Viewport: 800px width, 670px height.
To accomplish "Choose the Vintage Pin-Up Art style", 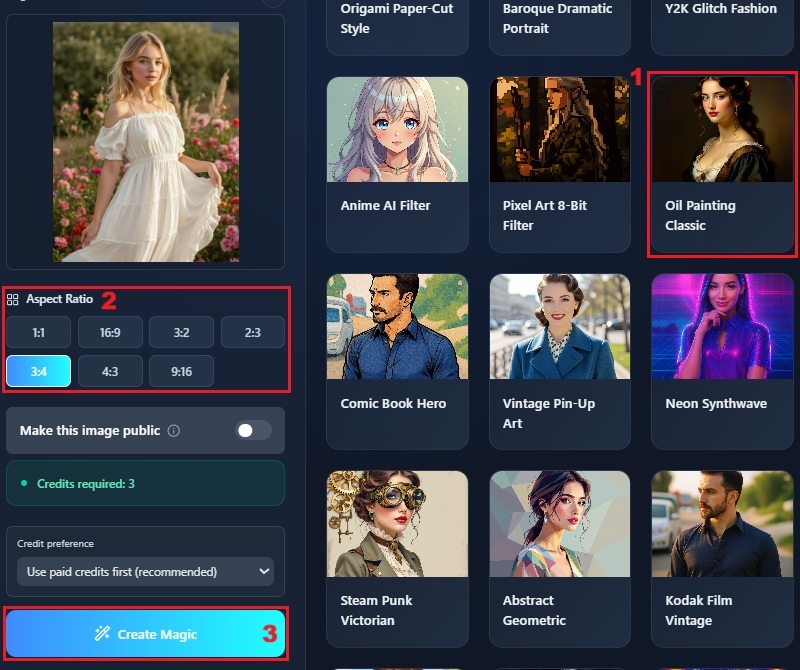I will (x=559, y=360).
